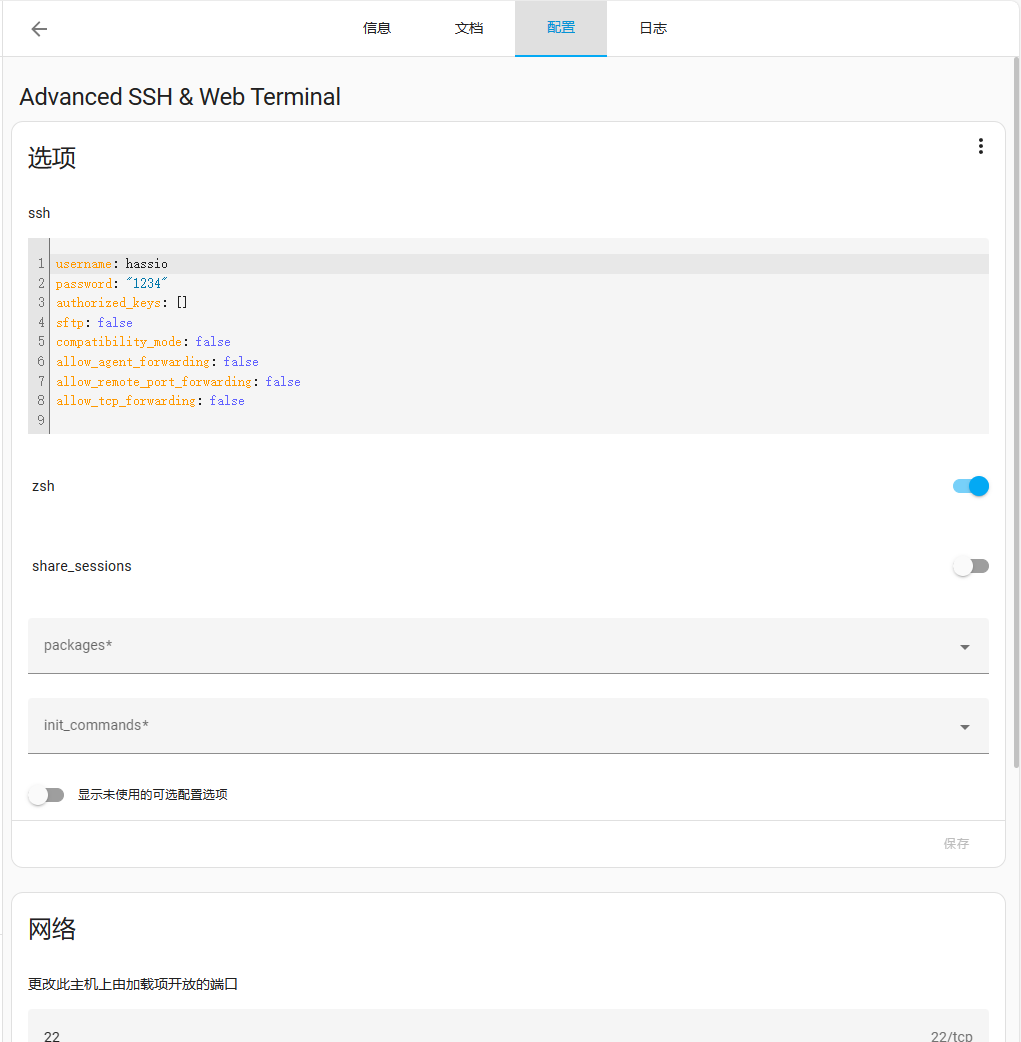Click the page vertical scrollbar
This screenshot has height=1042, width=1021.
[x=1016, y=412]
